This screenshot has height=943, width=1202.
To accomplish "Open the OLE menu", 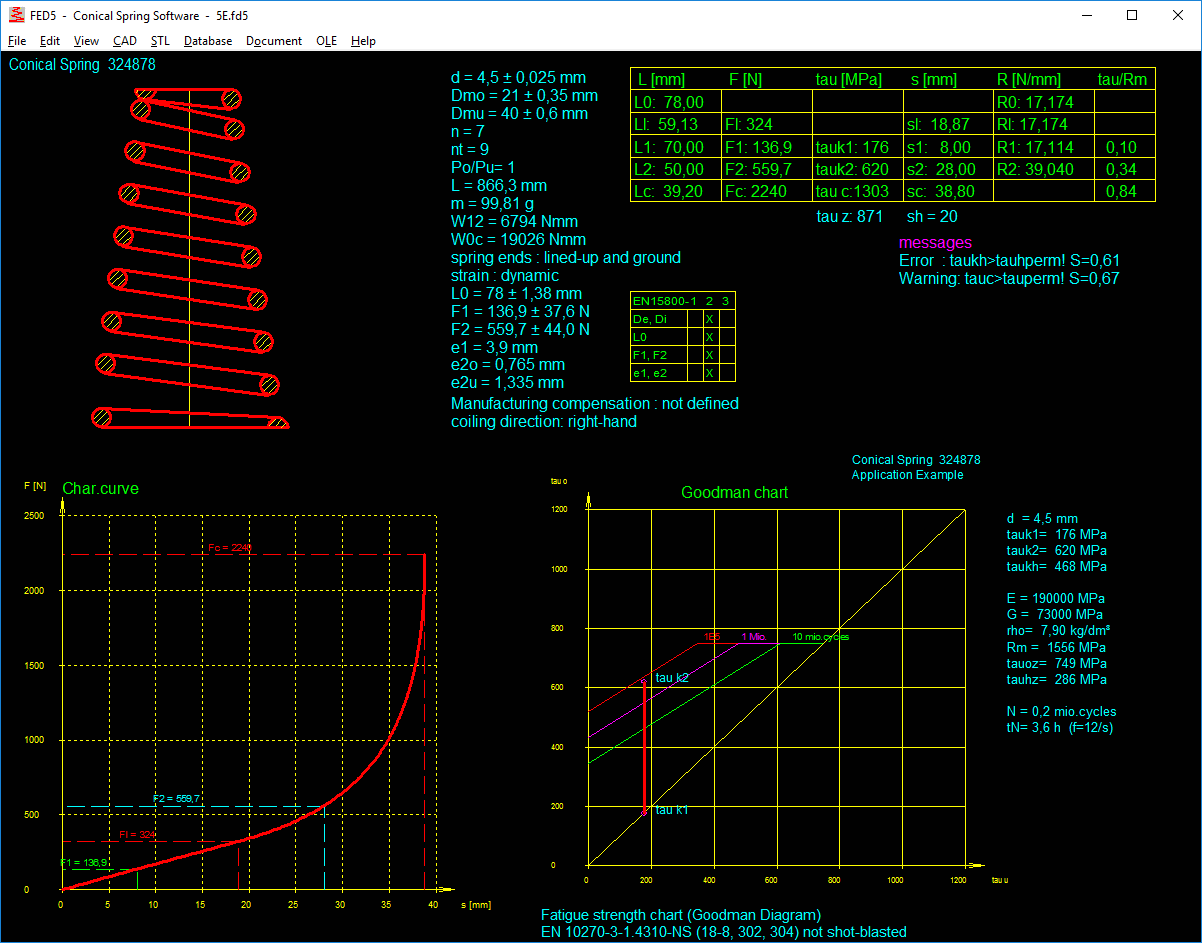I will tap(326, 41).
